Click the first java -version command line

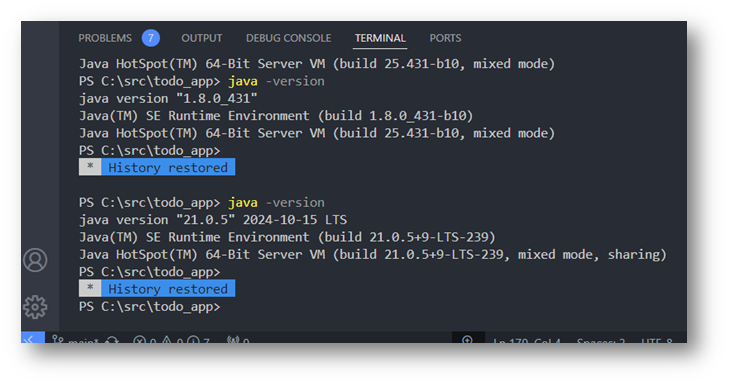coord(202,81)
